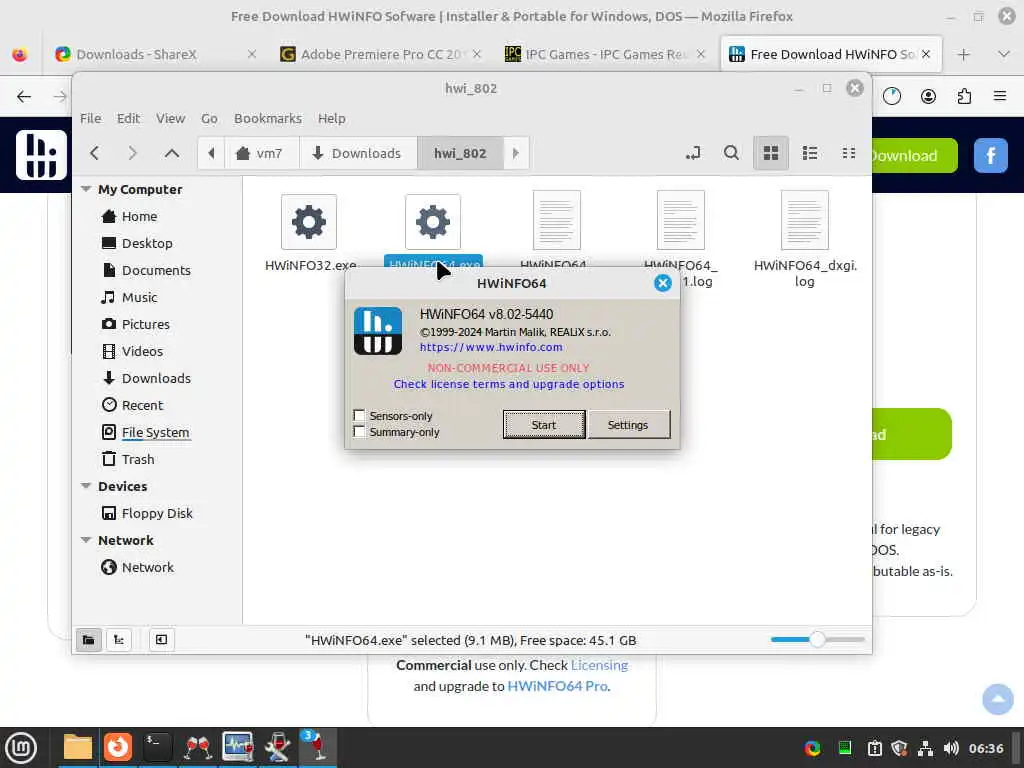Image resolution: width=1024 pixels, height=768 pixels.
Task: List all Firefox tabs with chevron
Action: (1004, 54)
